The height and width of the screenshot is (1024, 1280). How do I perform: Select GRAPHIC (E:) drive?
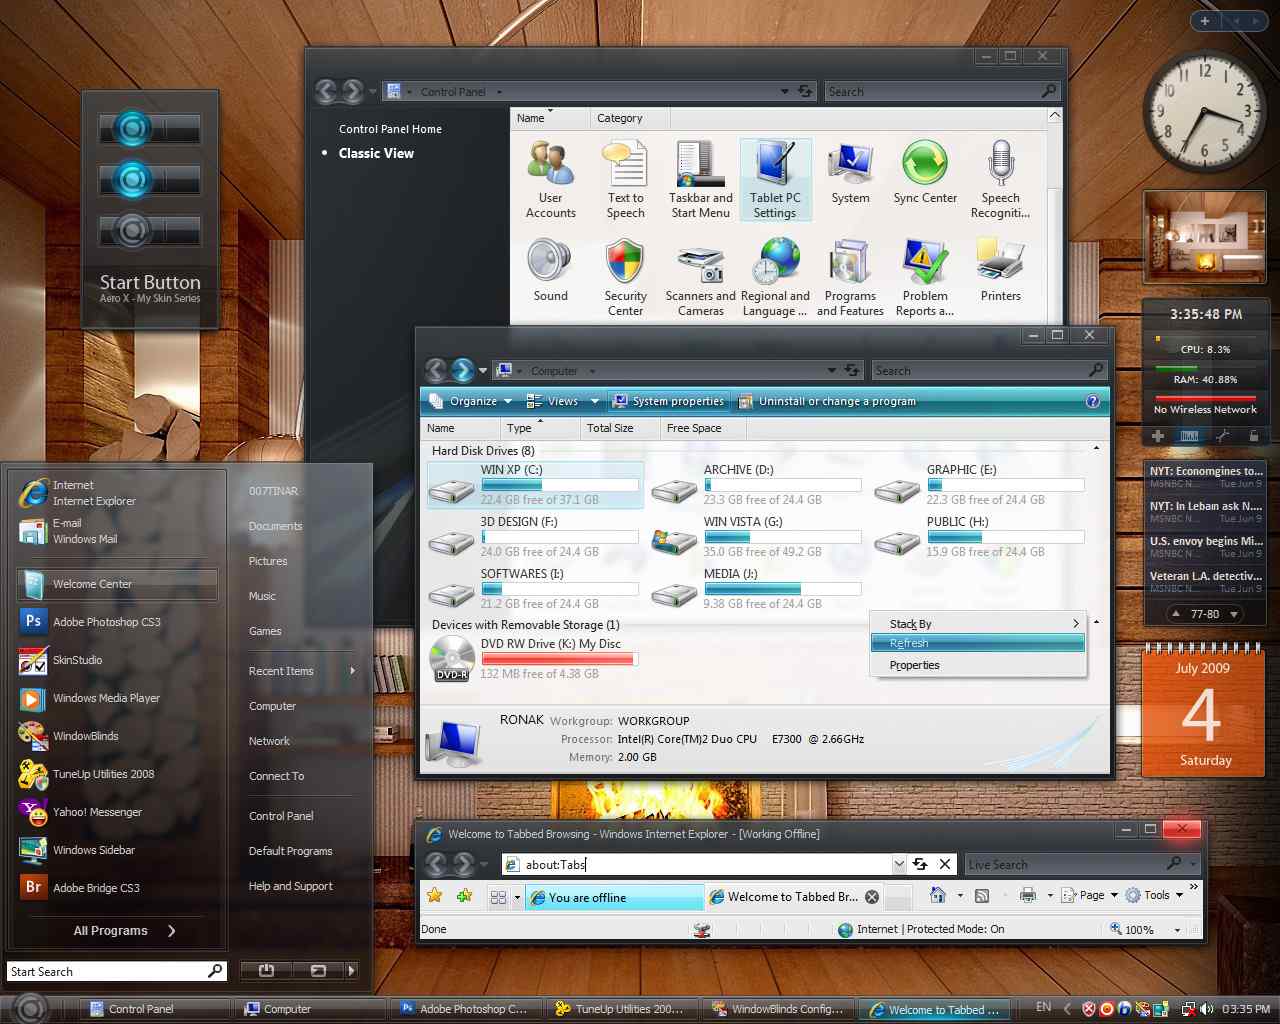(980, 485)
